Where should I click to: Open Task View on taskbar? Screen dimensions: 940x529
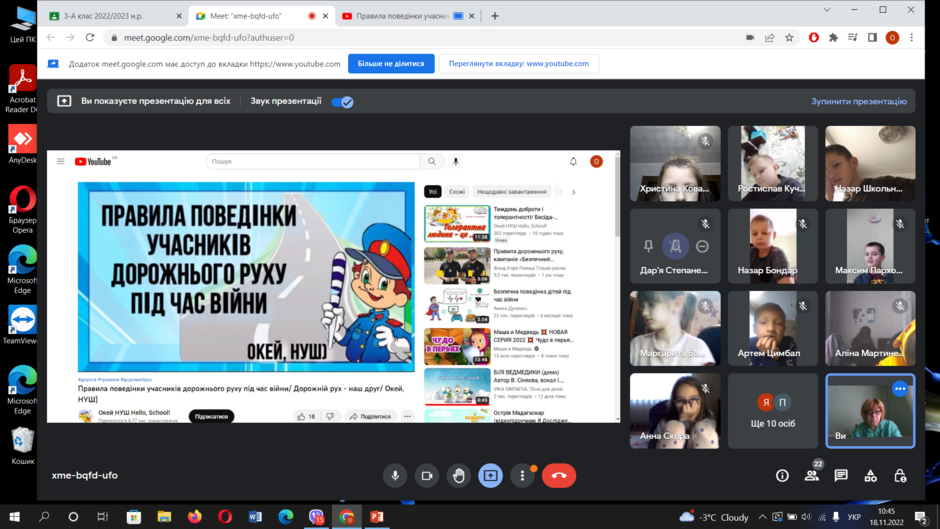click(x=103, y=516)
